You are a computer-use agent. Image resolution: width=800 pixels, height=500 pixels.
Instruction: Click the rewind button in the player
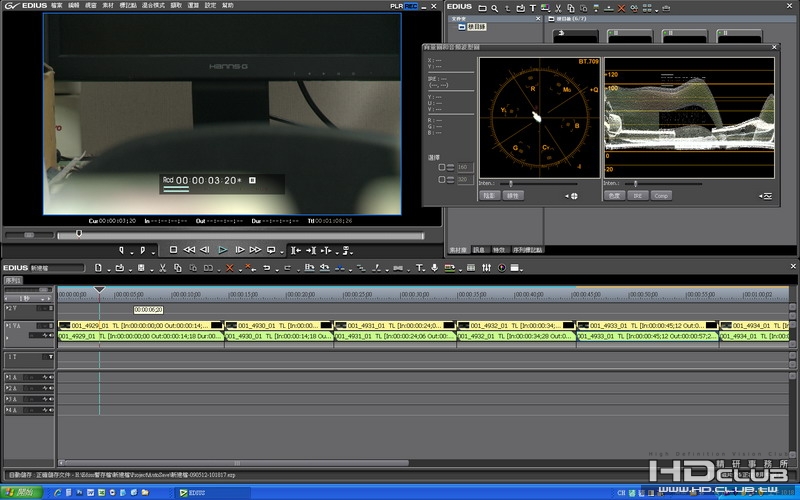pos(189,249)
